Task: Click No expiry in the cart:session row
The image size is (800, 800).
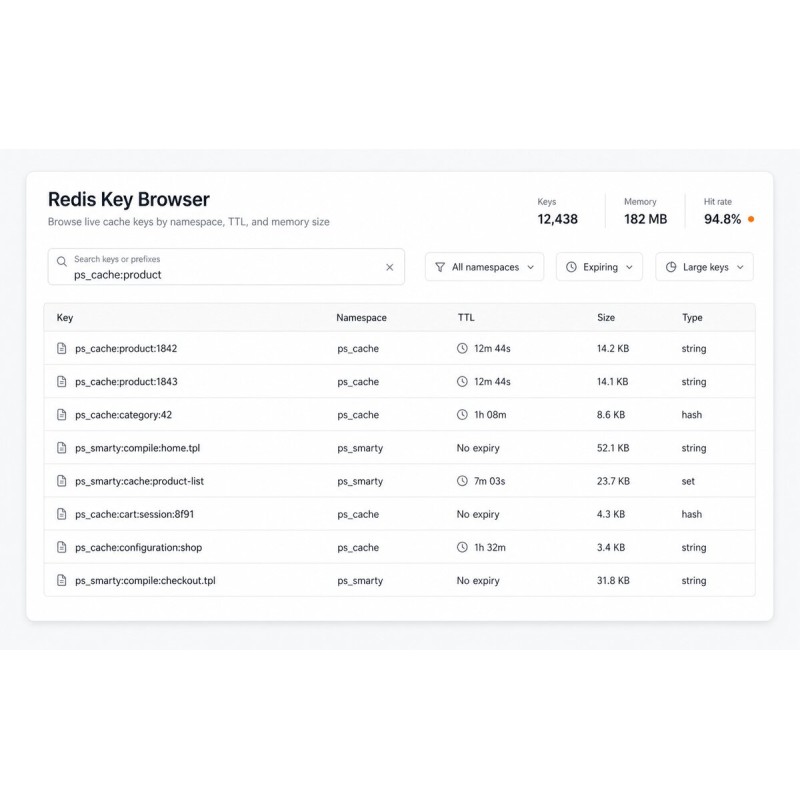Action: (x=478, y=514)
